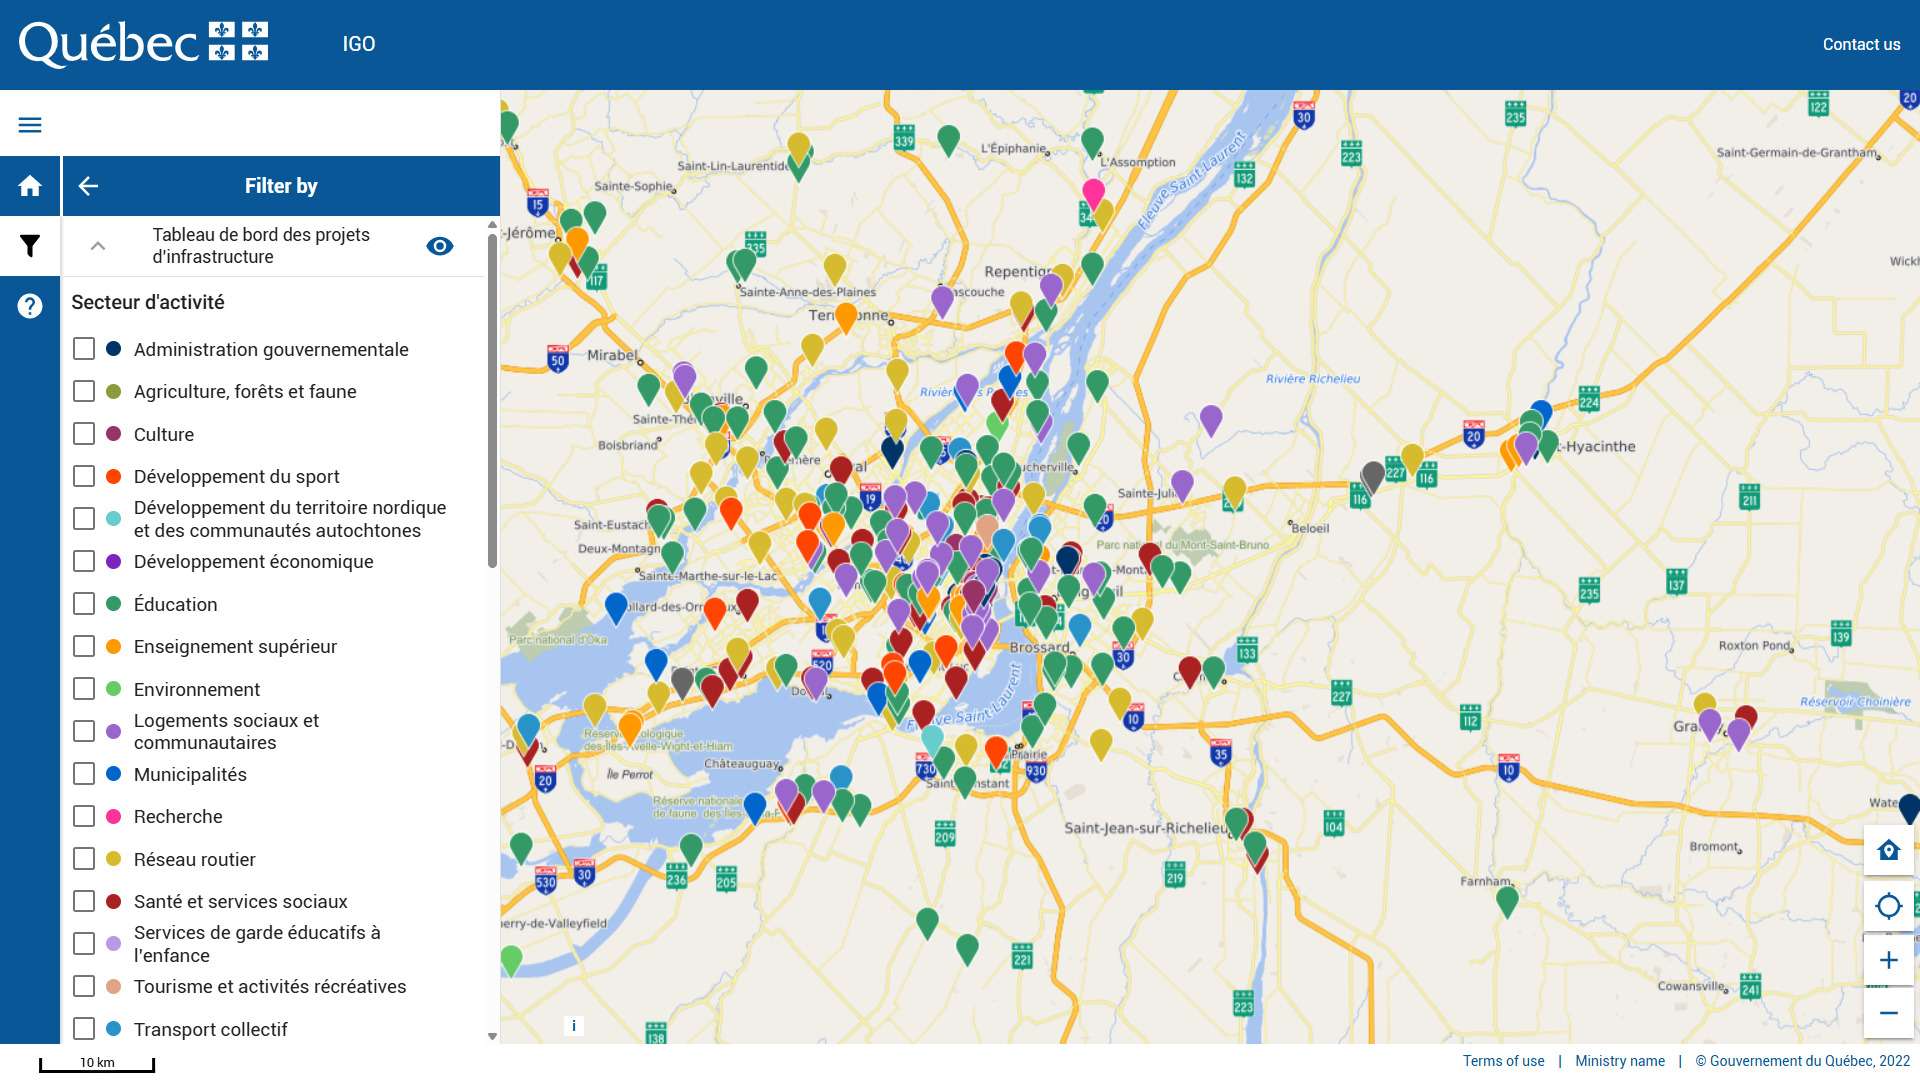Open the map info 'i' button
The height and width of the screenshot is (1080, 1920).
pyautogui.click(x=574, y=1025)
